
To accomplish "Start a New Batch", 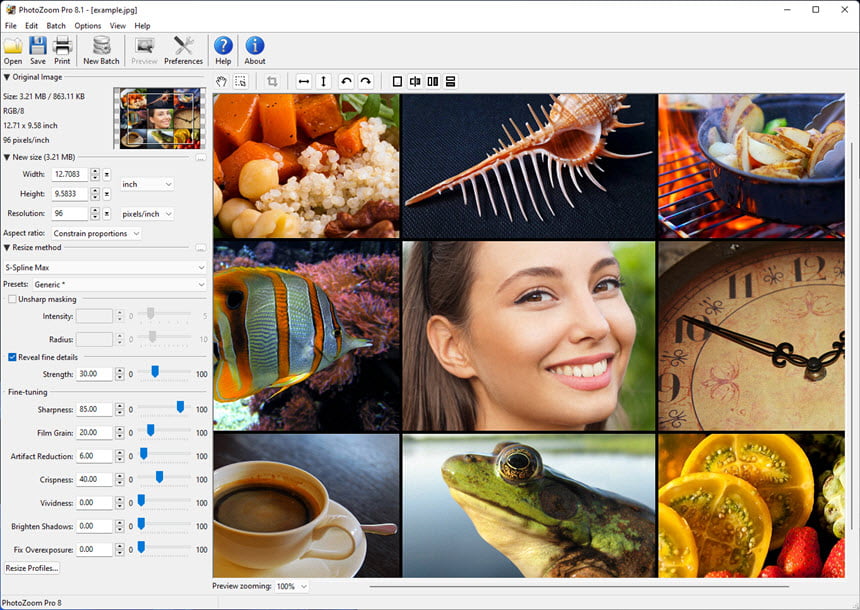I will (101, 50).
